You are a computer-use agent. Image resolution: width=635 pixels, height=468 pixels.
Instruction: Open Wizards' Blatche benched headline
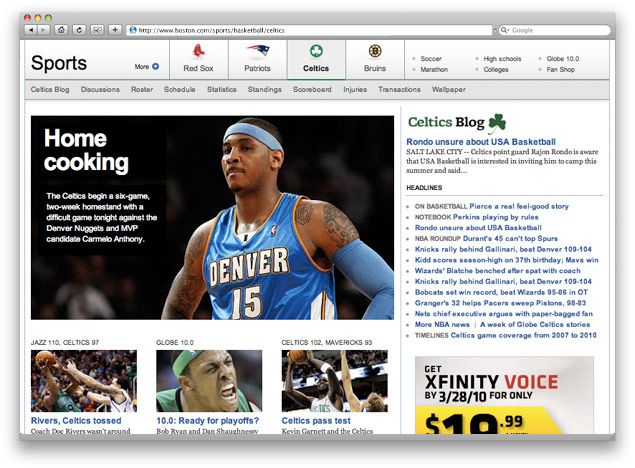498,271
